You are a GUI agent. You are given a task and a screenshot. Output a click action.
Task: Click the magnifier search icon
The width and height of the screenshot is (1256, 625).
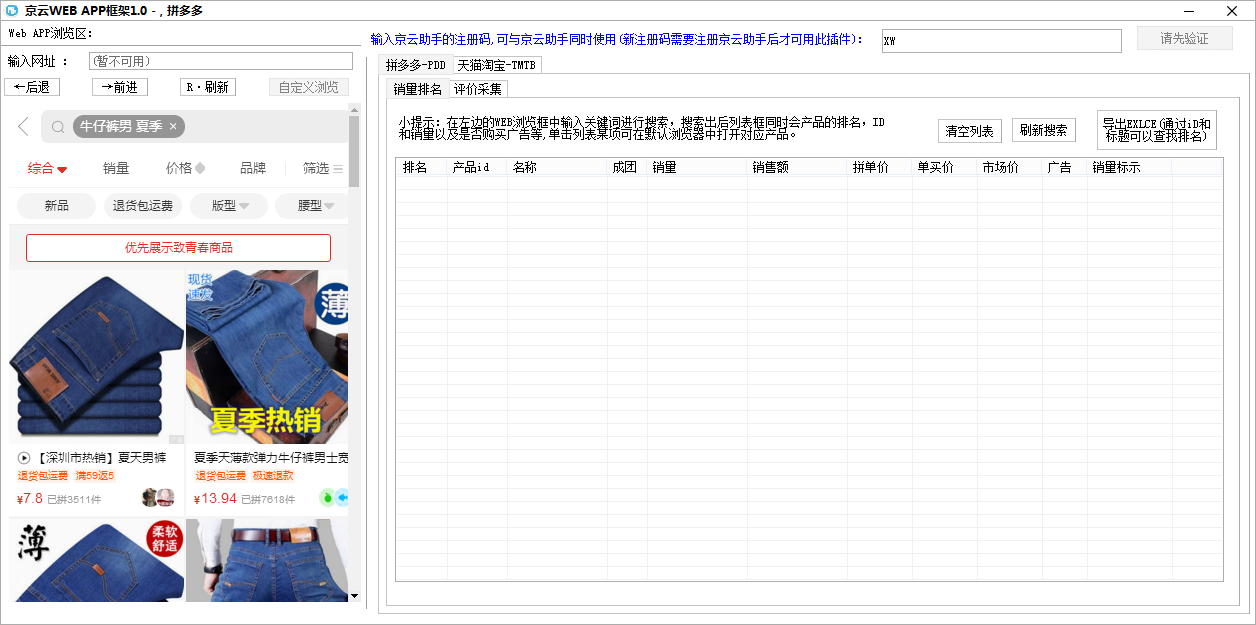pos(58,127)
